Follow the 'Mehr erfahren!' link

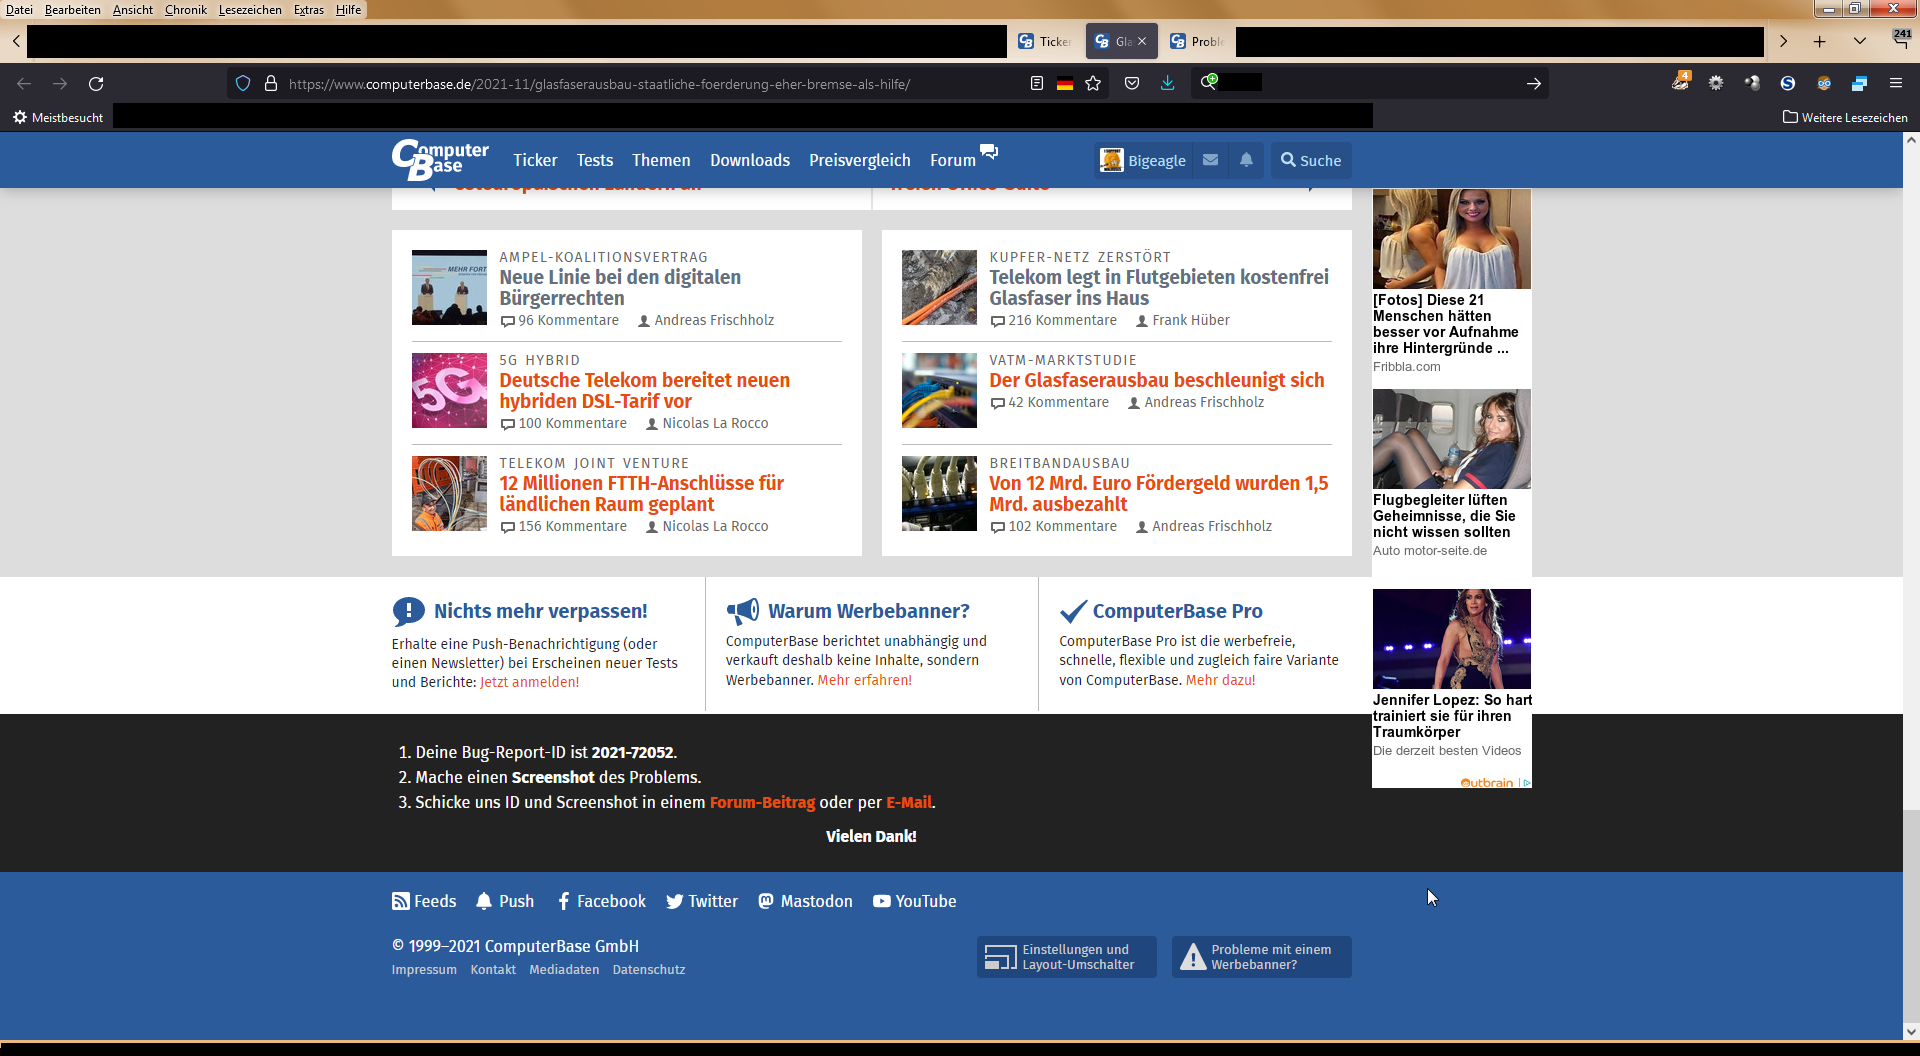tap(865, 680)
